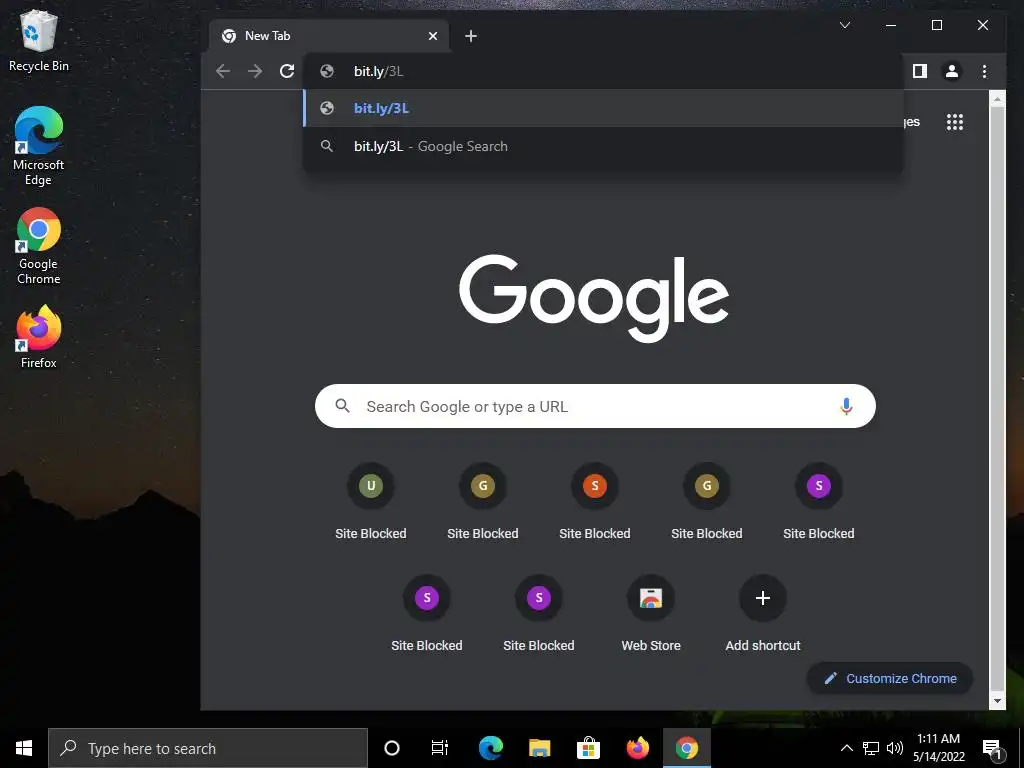Open the Web Store shortcut
Viewport: 1024px width, 768px height.
(651, 614)
